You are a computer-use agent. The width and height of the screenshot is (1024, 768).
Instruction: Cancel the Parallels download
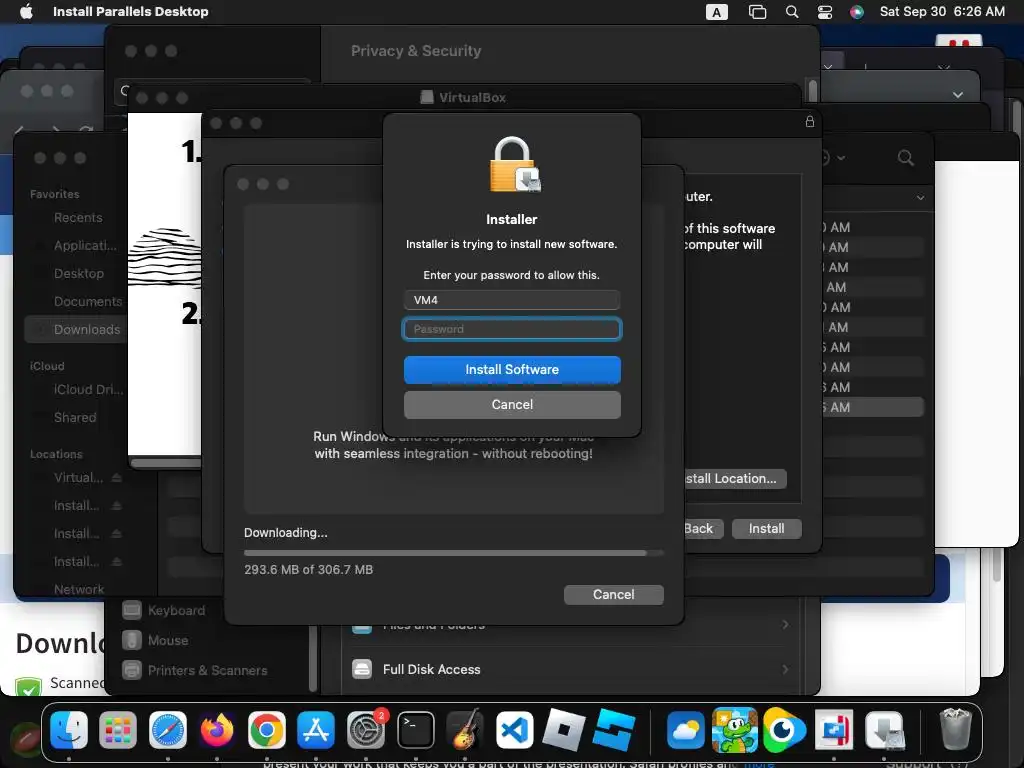(613, 594)
